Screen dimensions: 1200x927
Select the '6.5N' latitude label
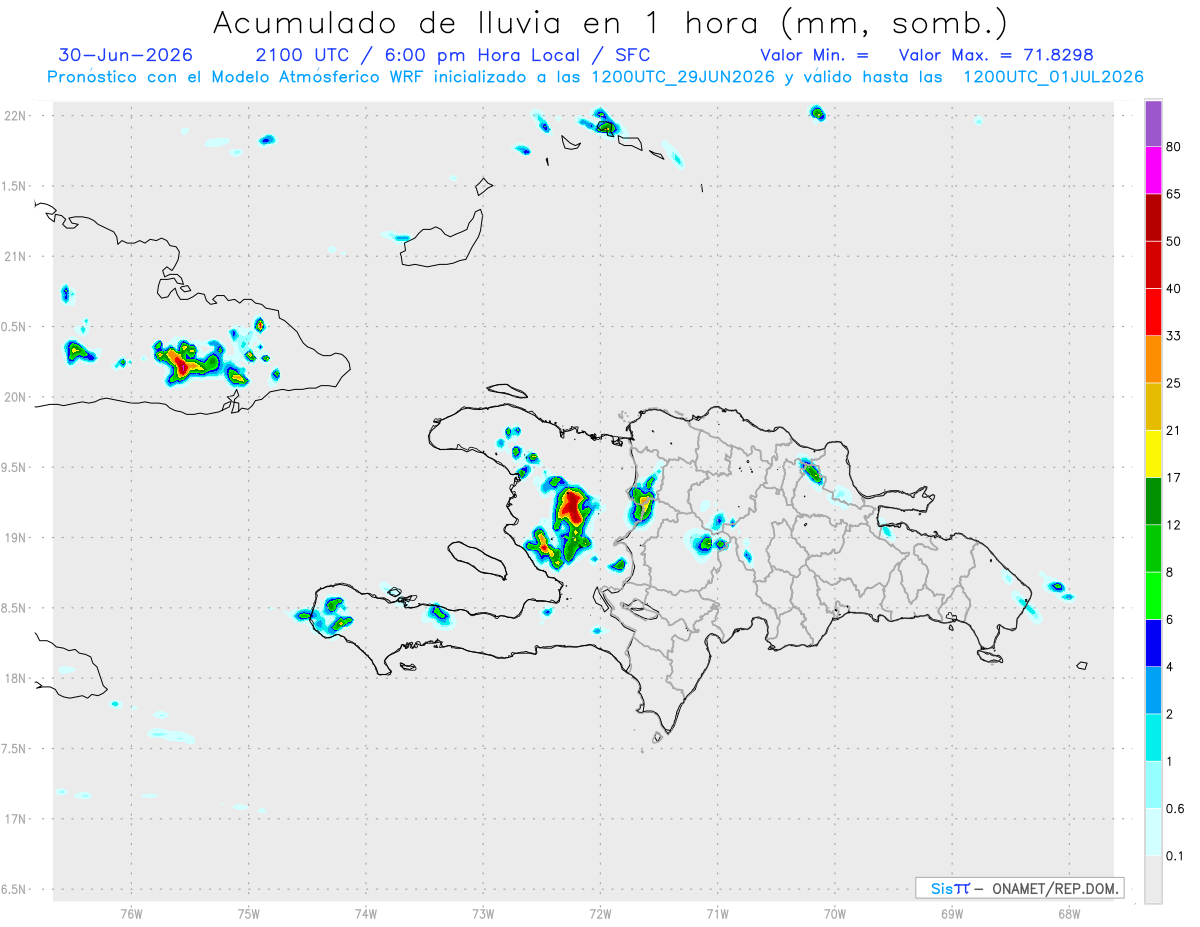tap(15, 890)
